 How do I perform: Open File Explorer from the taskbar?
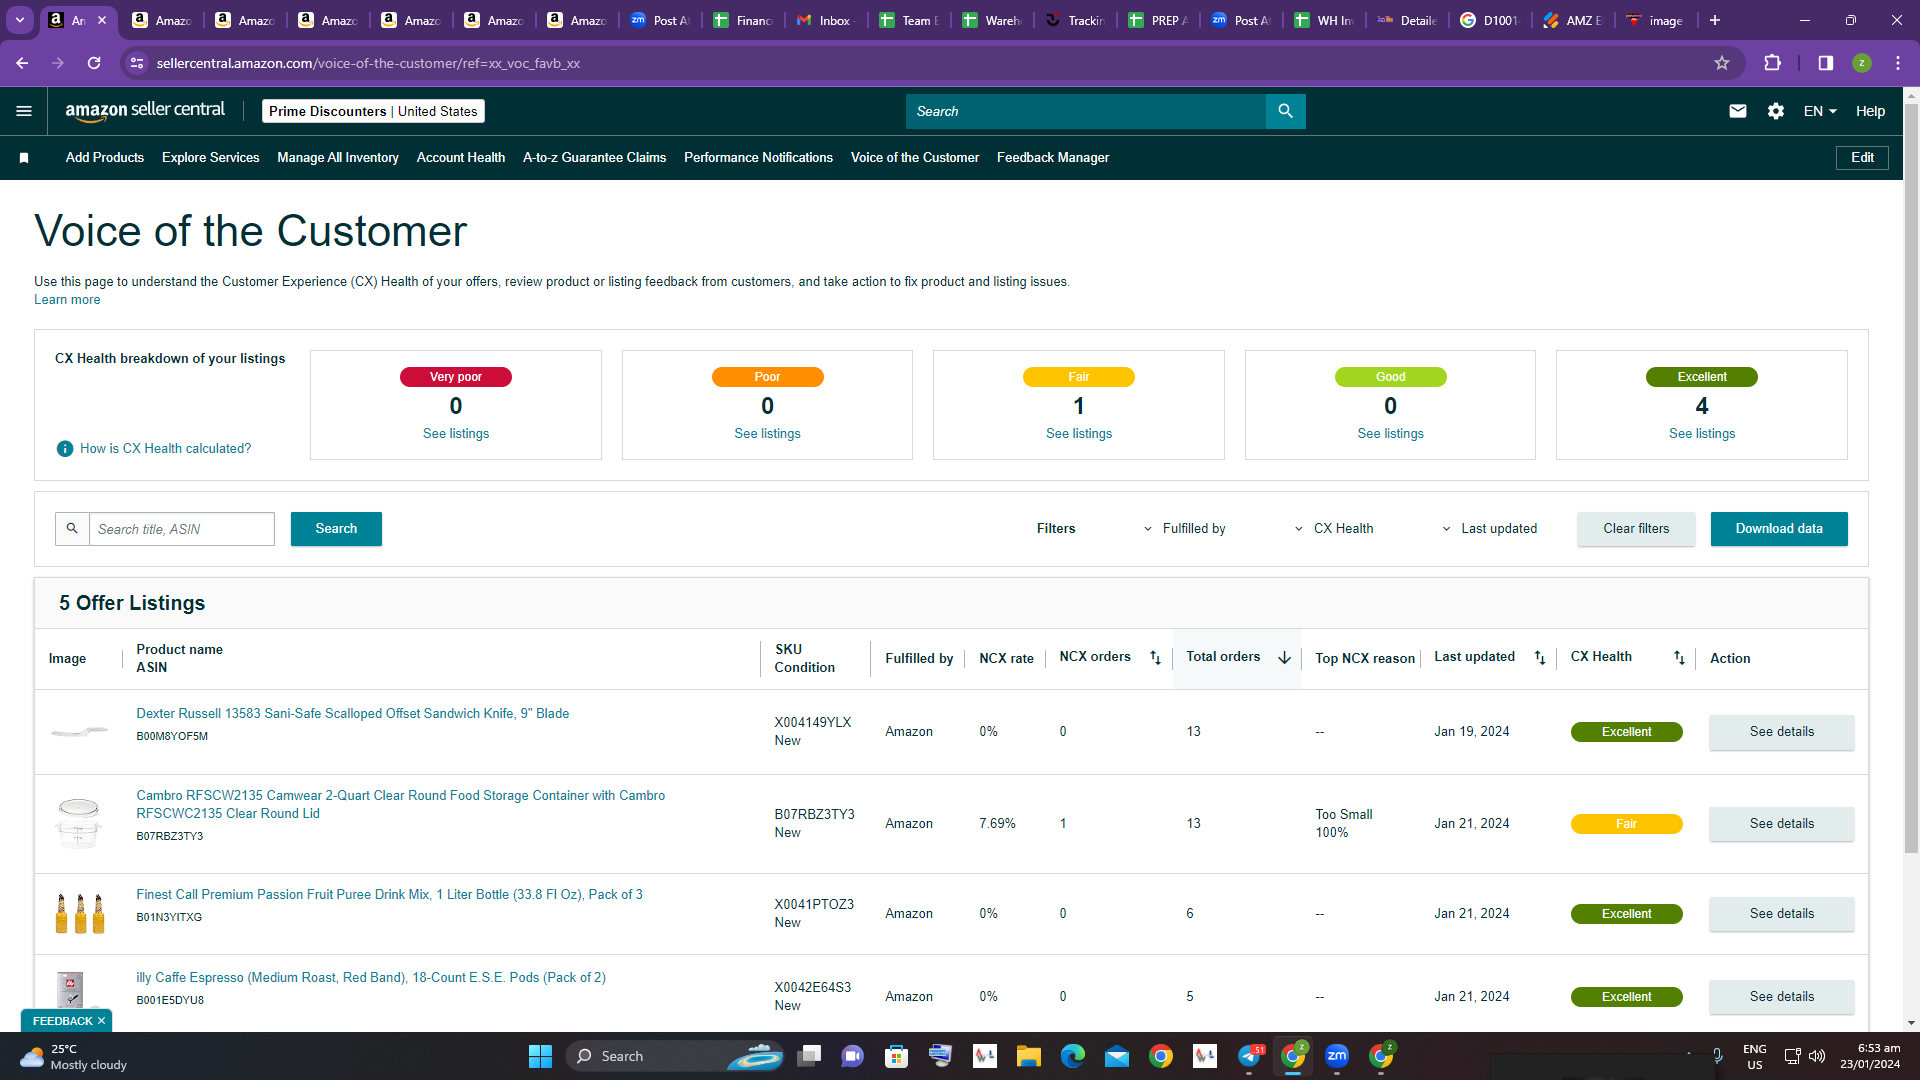point(1029,1056)
